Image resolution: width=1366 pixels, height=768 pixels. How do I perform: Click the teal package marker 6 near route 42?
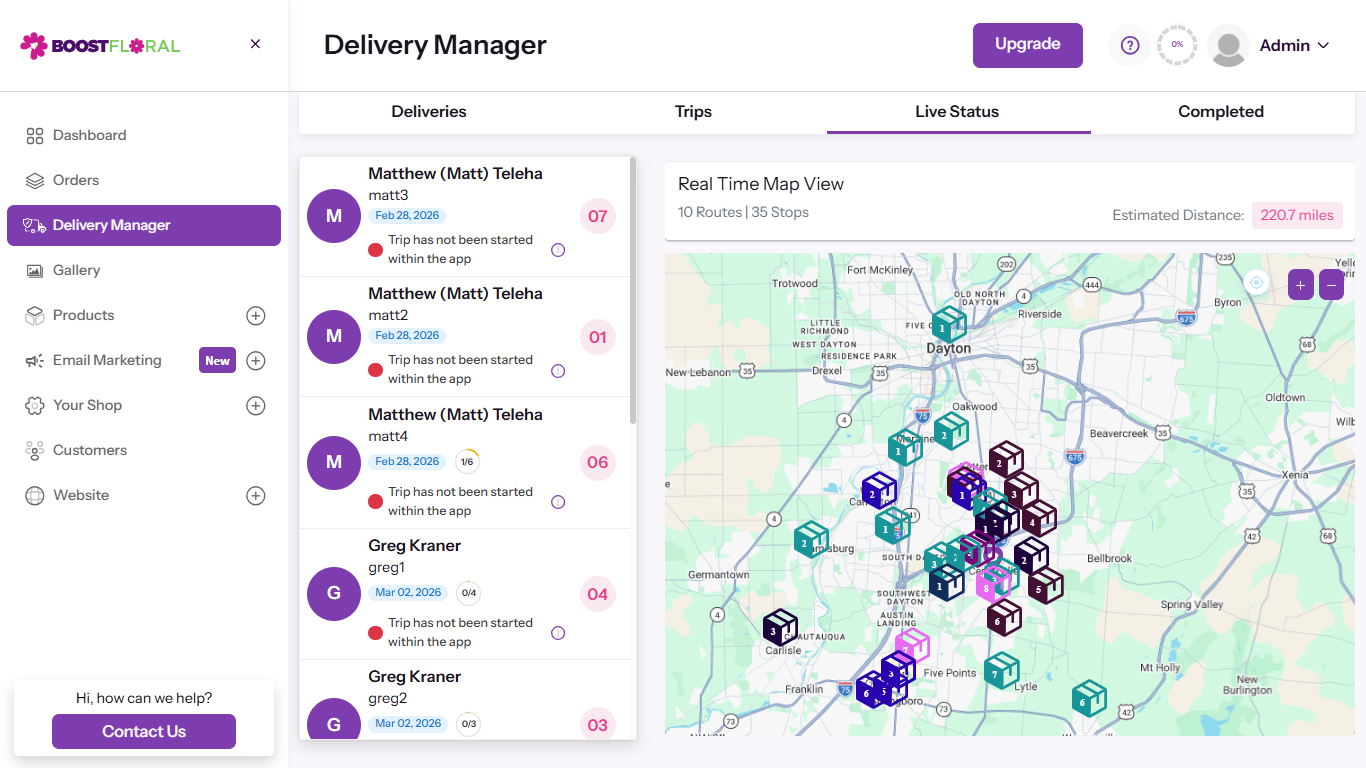pyautogui.click(x=1089, y=699)
